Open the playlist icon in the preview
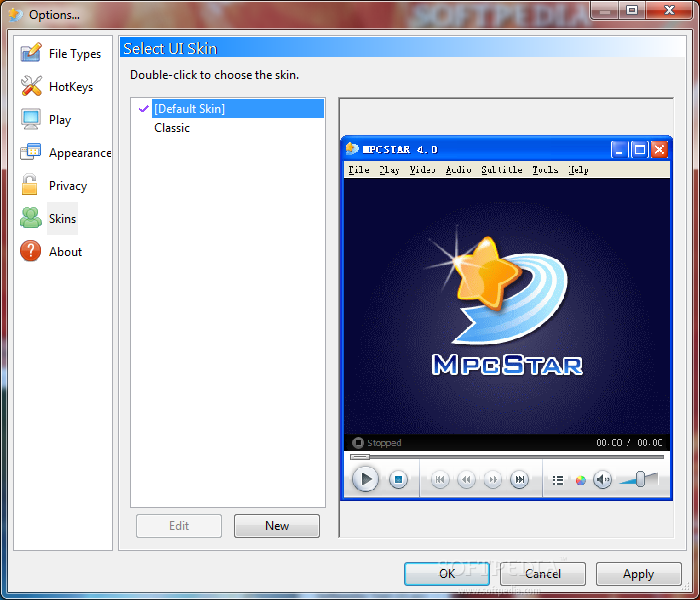 point(558,480)
